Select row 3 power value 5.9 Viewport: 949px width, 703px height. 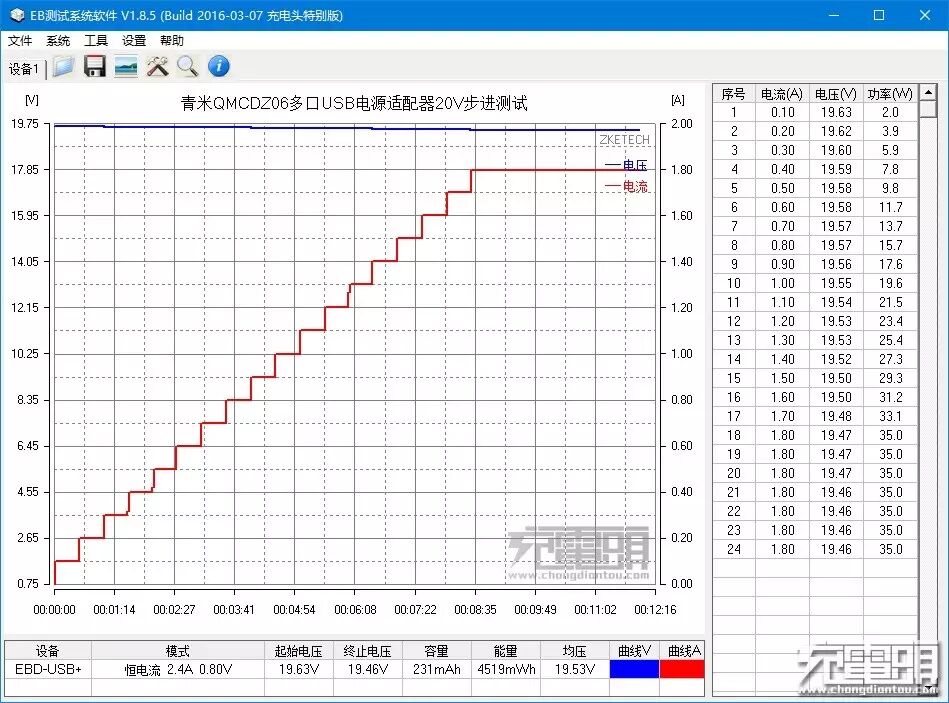[890, 150]
